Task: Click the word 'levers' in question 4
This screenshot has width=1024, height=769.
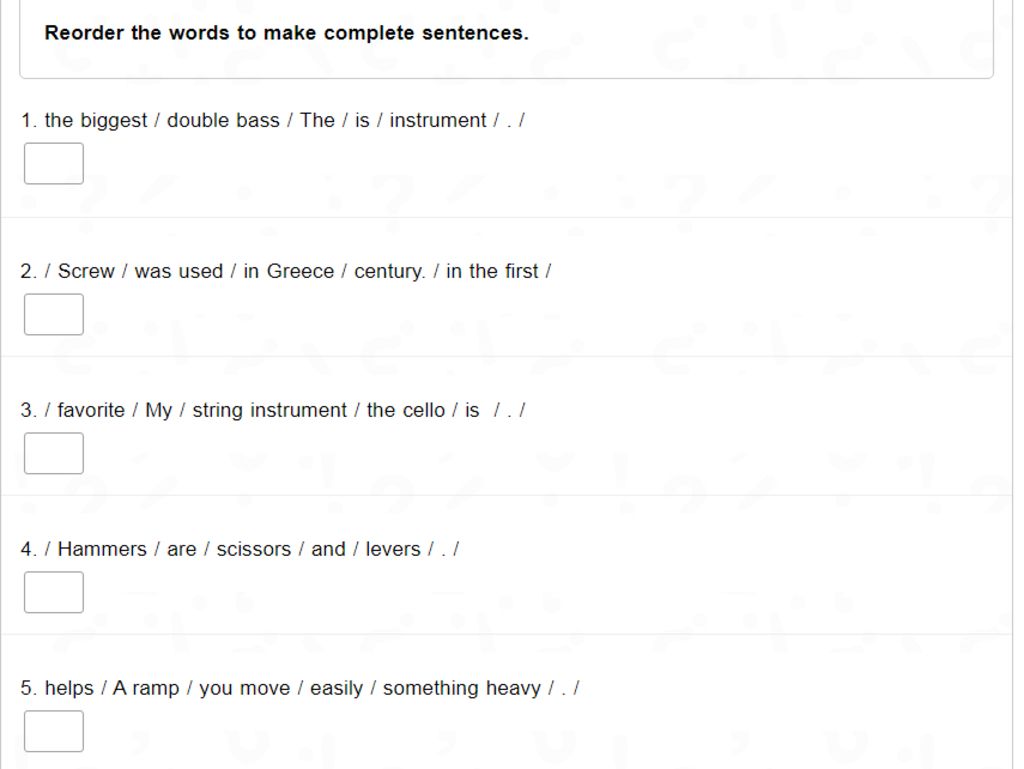Action: point(392,549)
